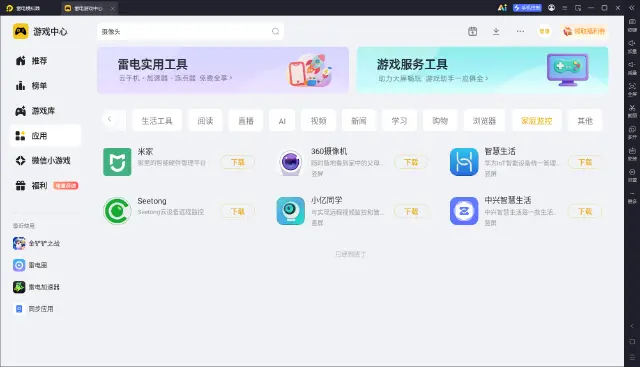This screenshot has width=640, height=367.
Task: Download the 360摄像机 app
Action: 411,162
